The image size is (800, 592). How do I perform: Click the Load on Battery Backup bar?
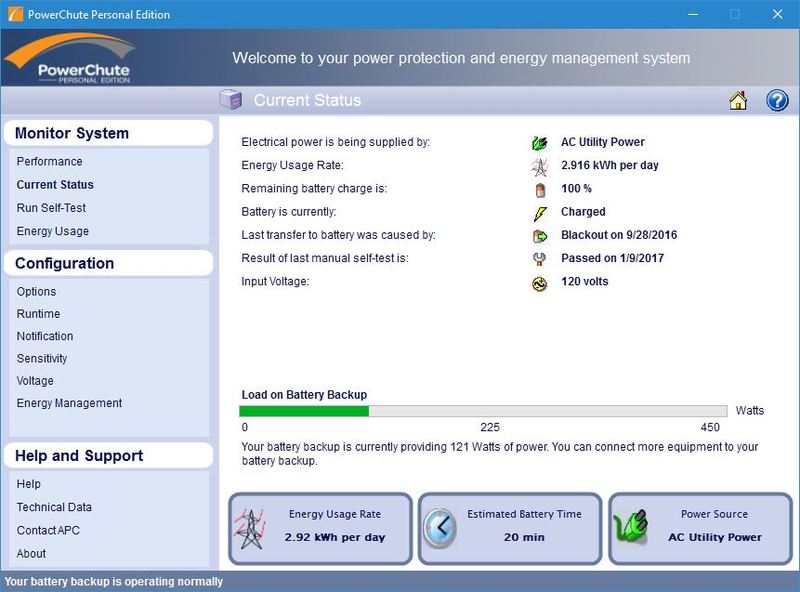[x=483, y=411]
